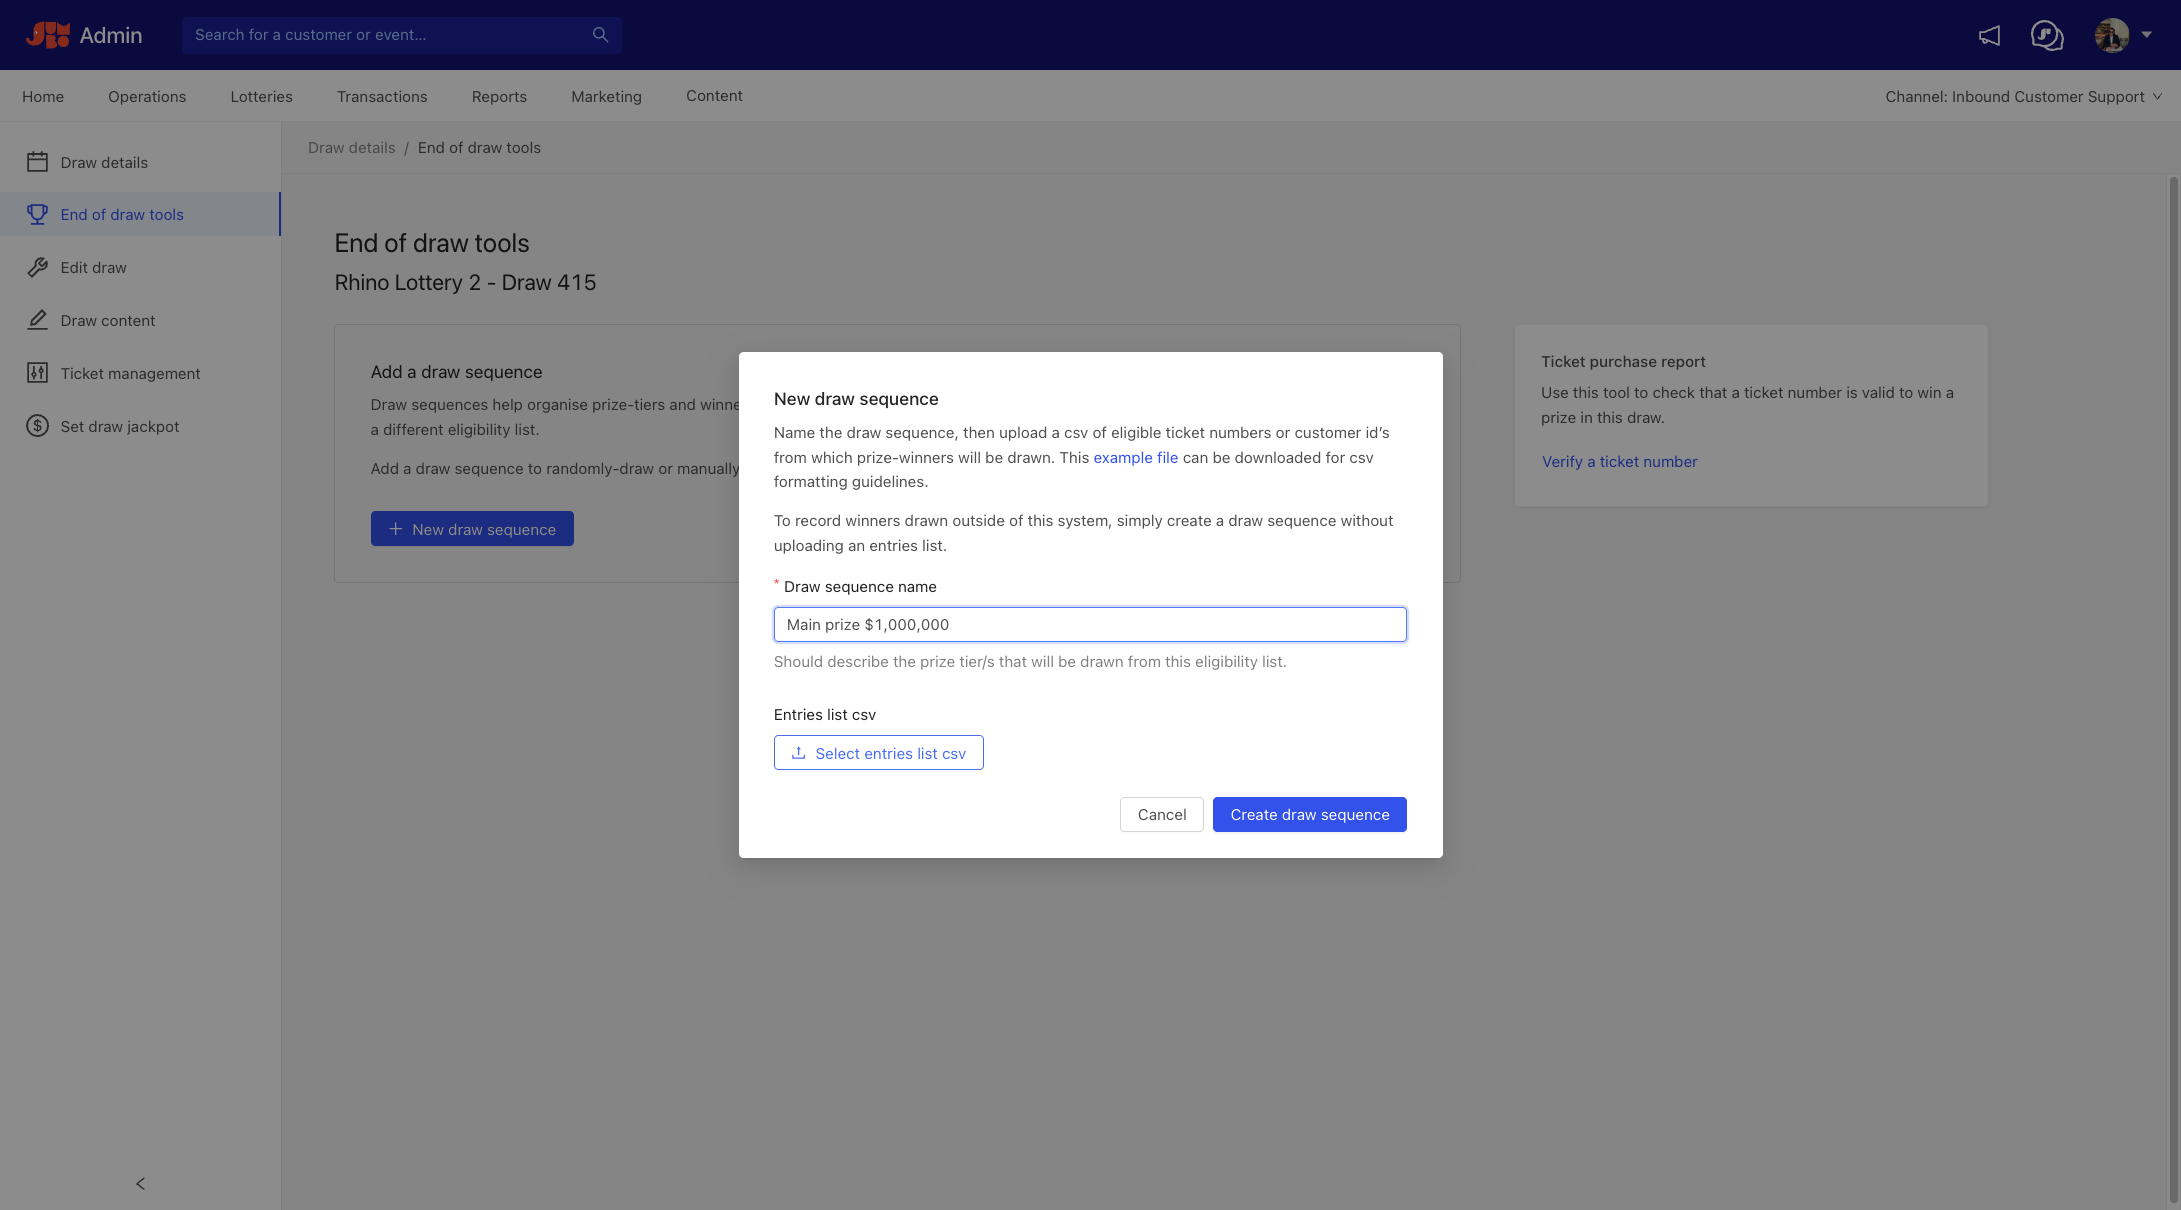Click Create draw sequence button
Viewport: 2181px width, 1210px height.
point(1309,815)
